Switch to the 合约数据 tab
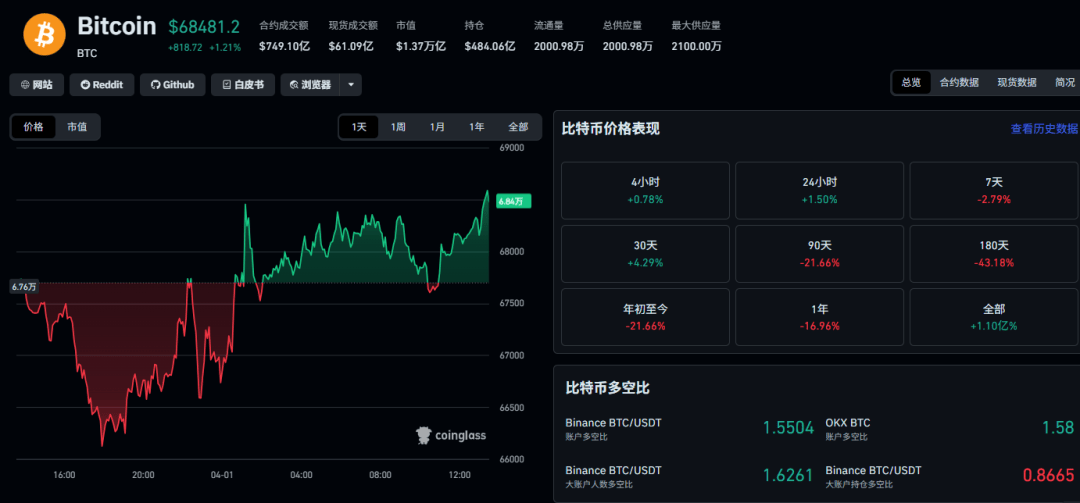The width and height of the screenshot is (1080, 503). (x=959, y=83)
